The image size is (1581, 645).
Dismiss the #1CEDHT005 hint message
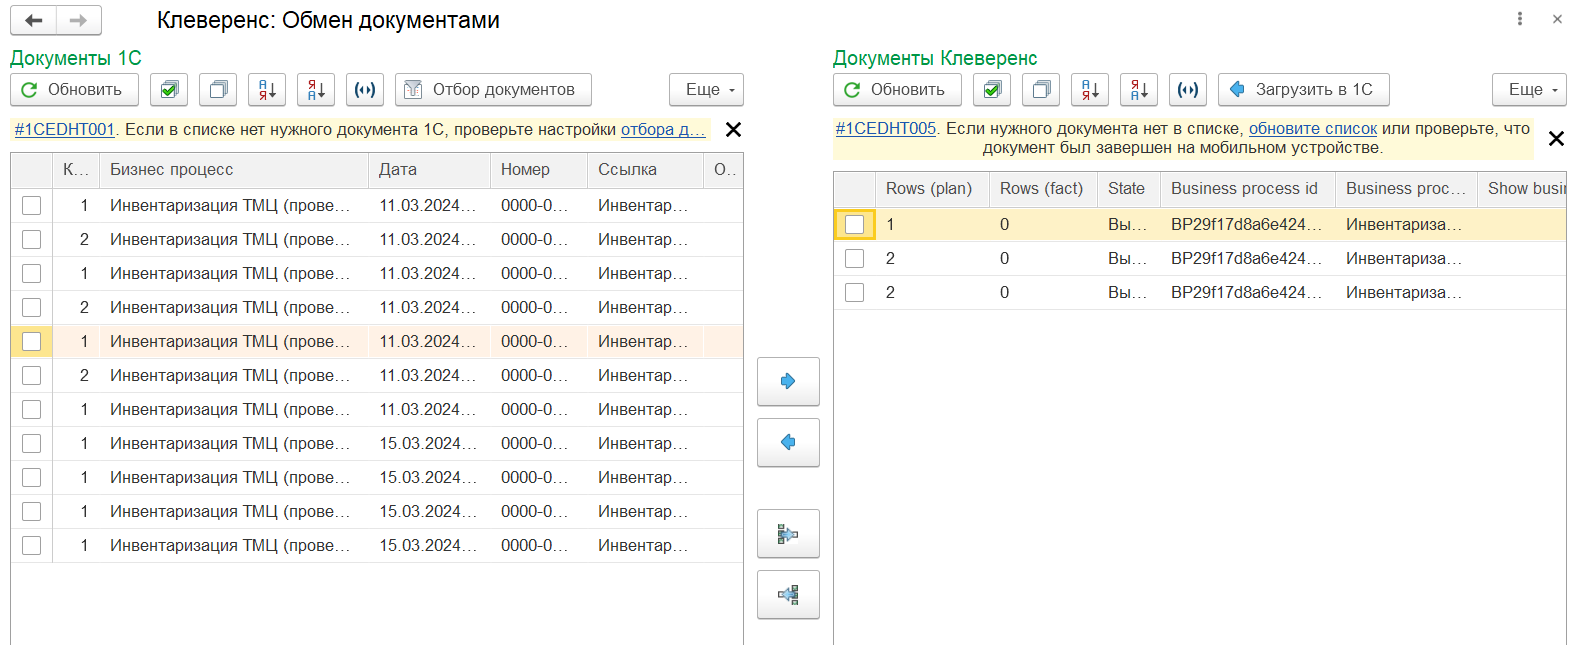[1556, 138]
